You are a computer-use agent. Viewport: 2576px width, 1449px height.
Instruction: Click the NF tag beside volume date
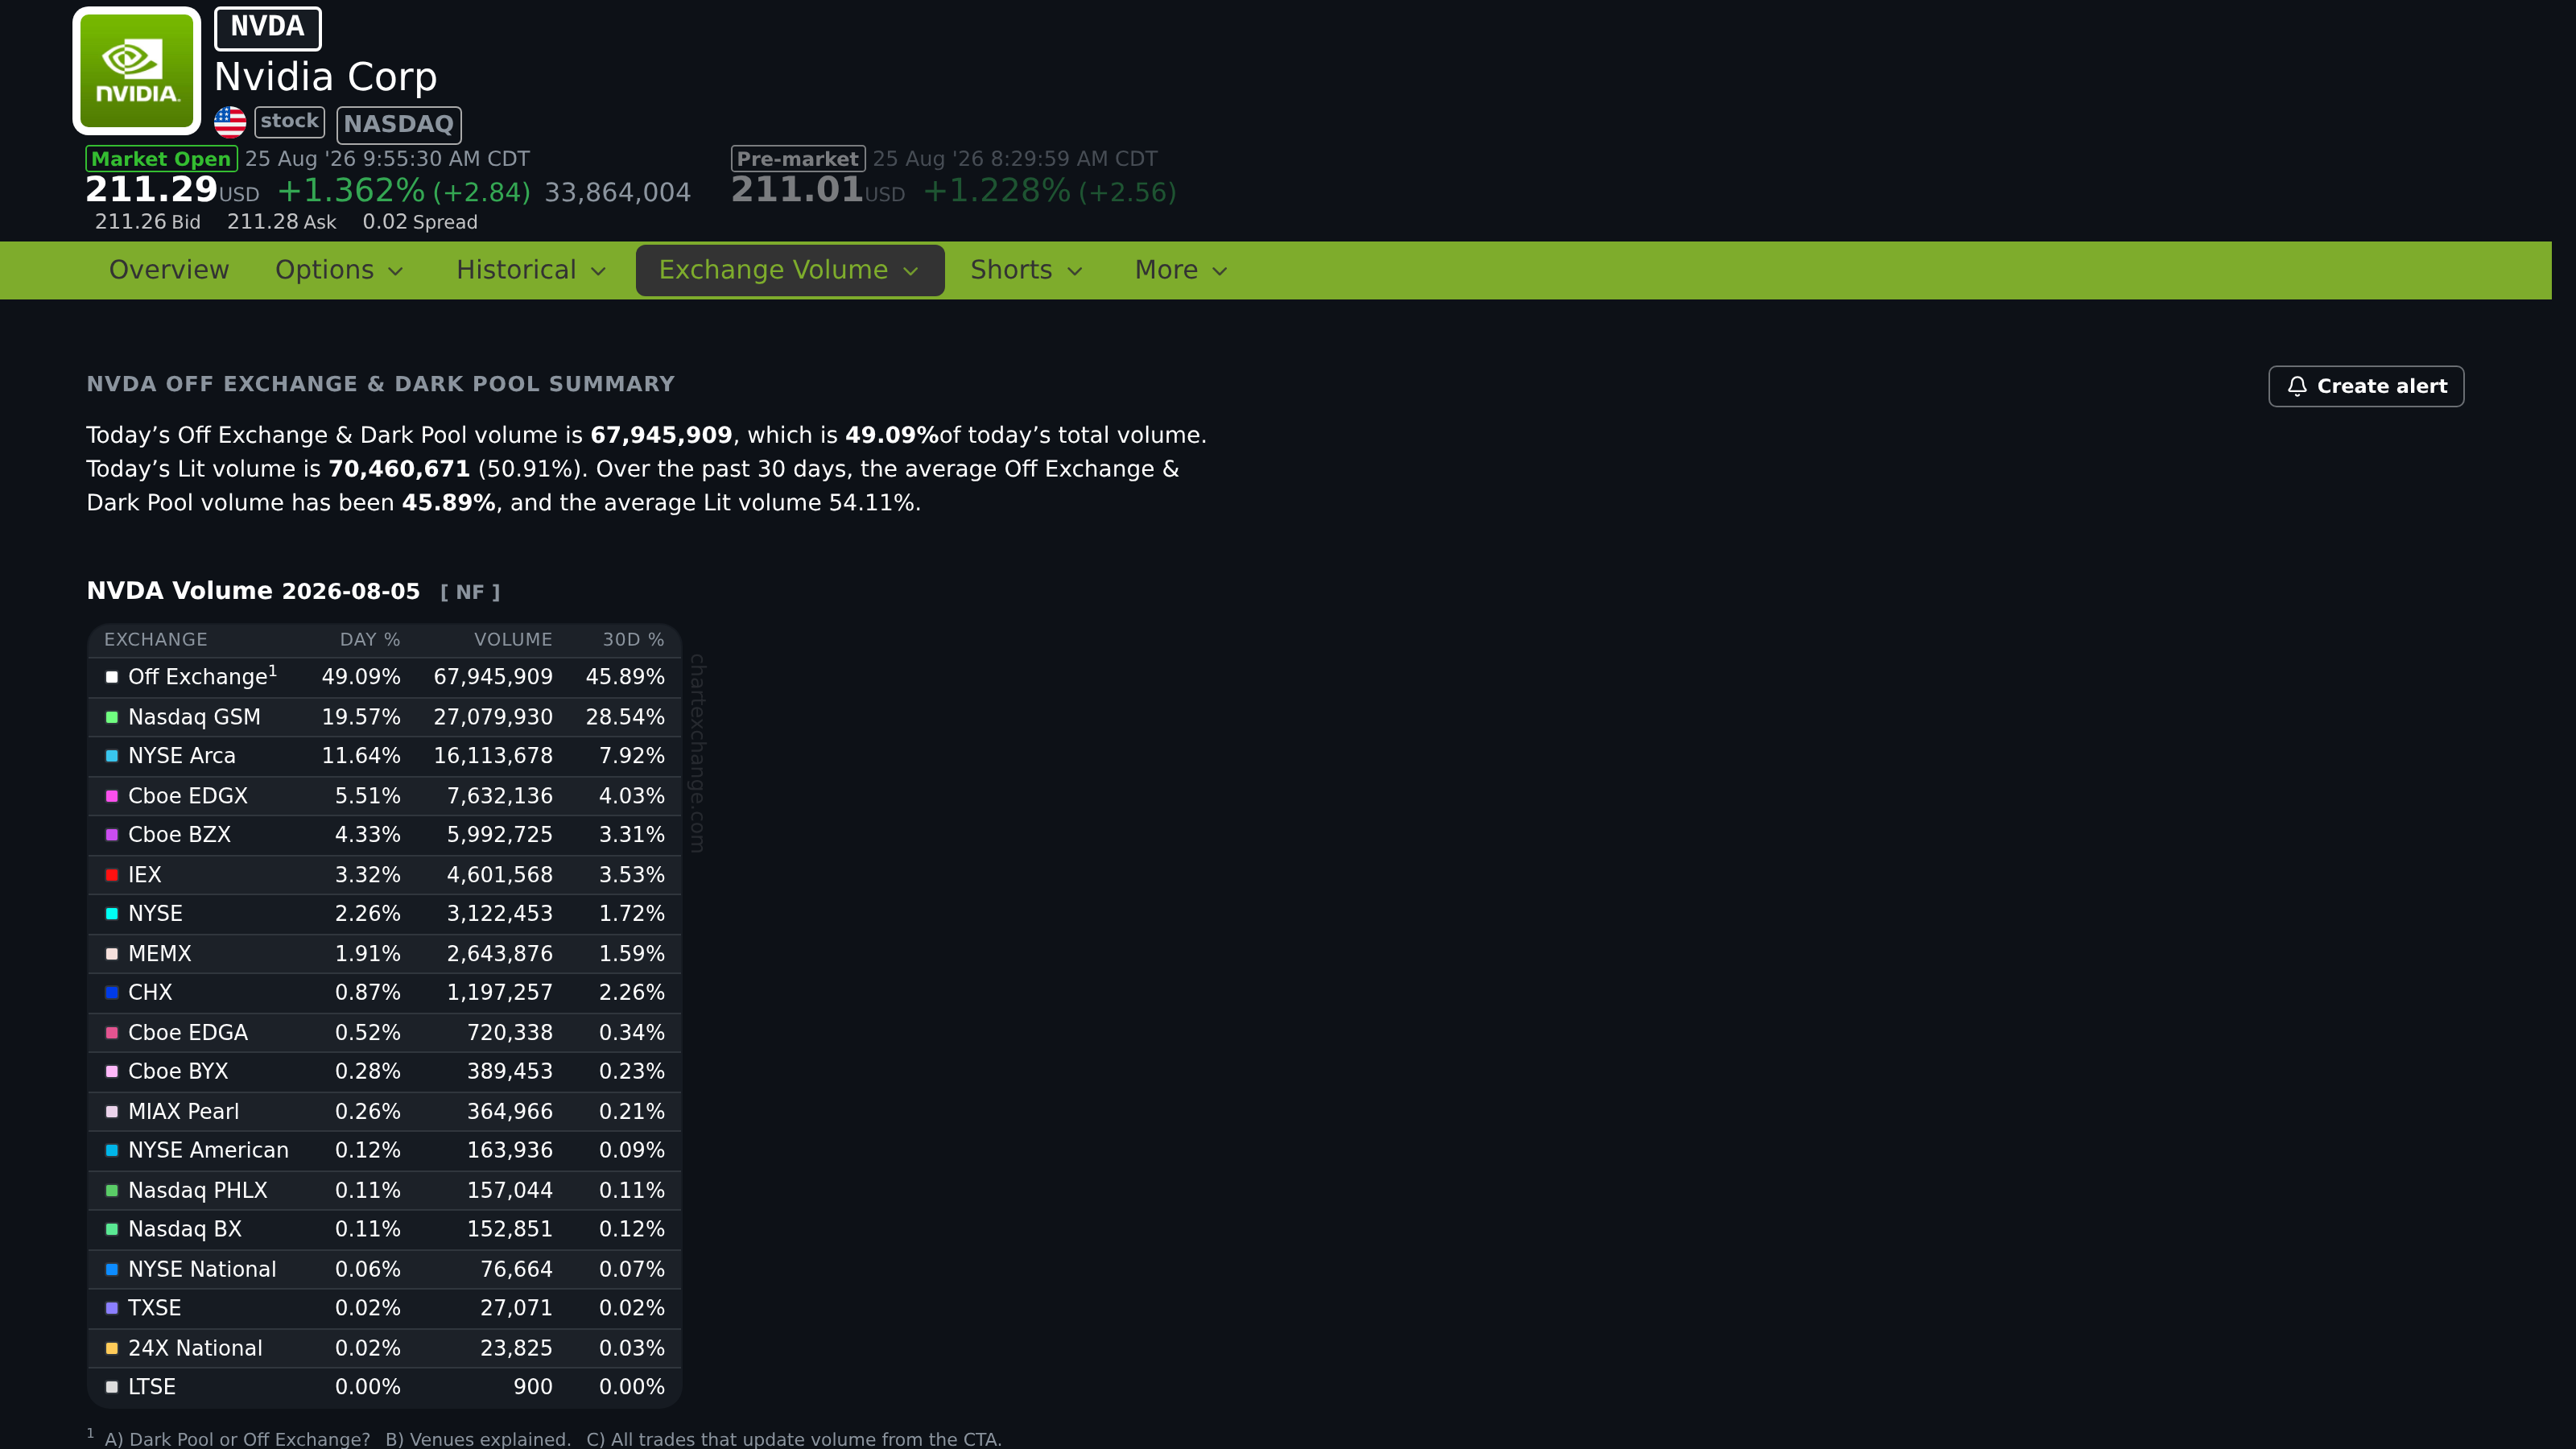click(x=470, y=592)
